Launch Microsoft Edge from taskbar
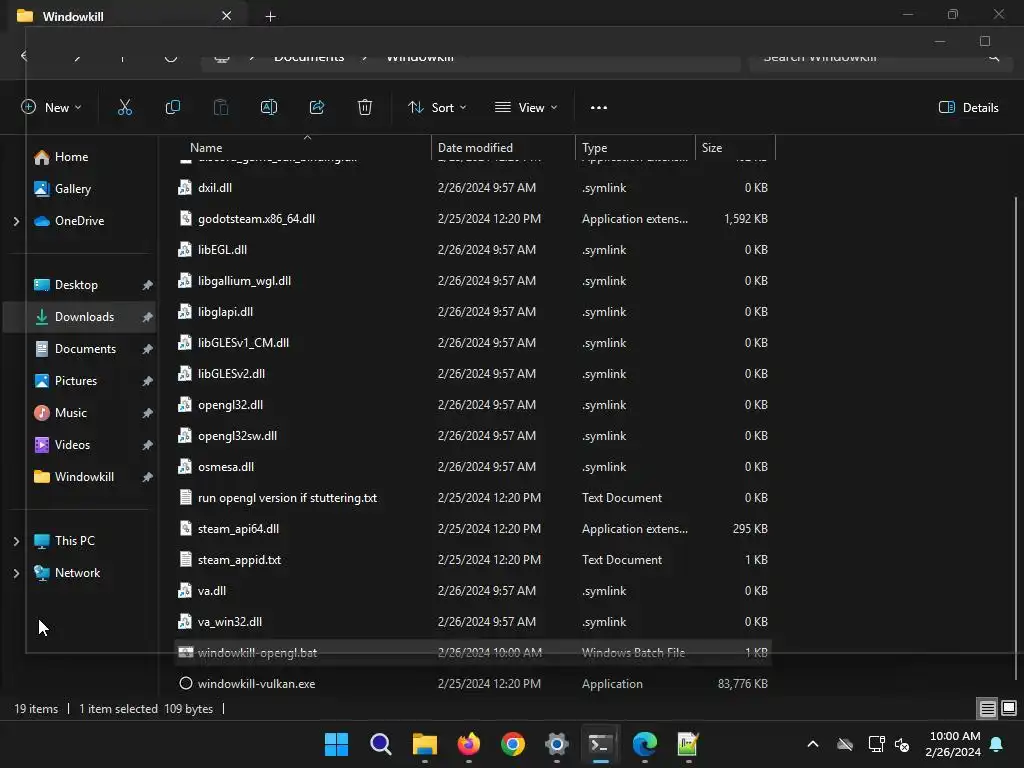Viewport: 1024px width, 768px height. point(645,744)
